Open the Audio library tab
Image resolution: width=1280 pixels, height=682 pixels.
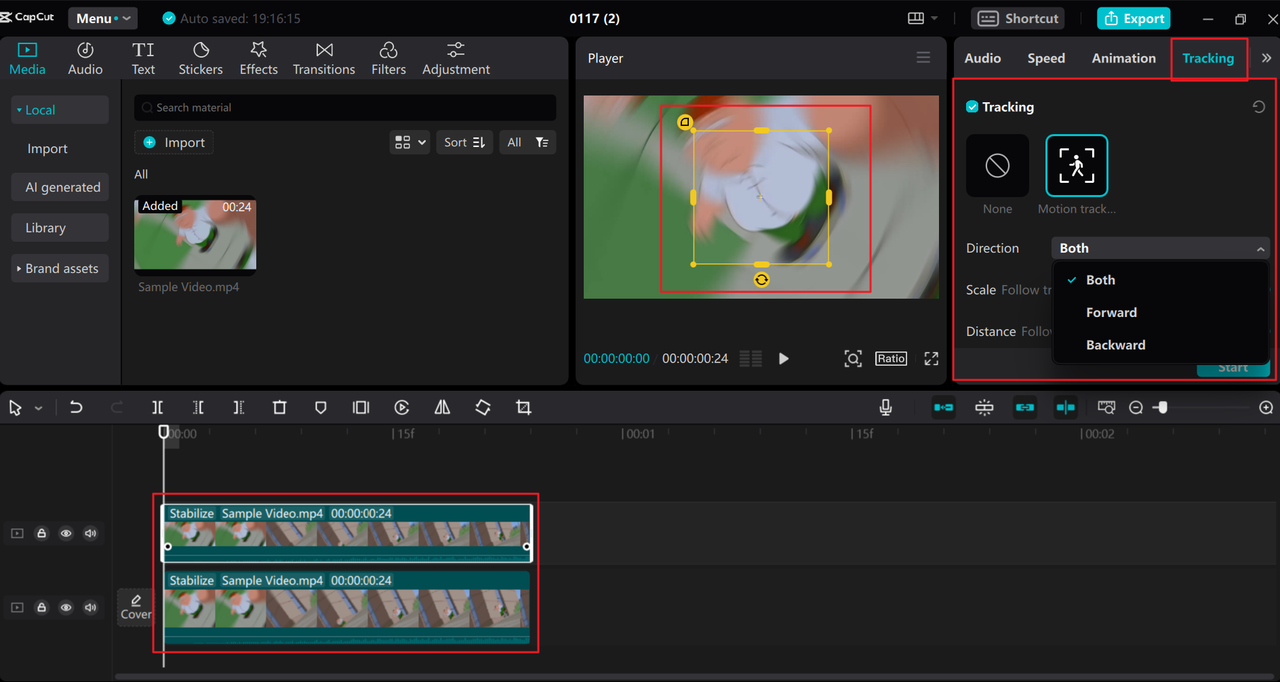point(85,59)
